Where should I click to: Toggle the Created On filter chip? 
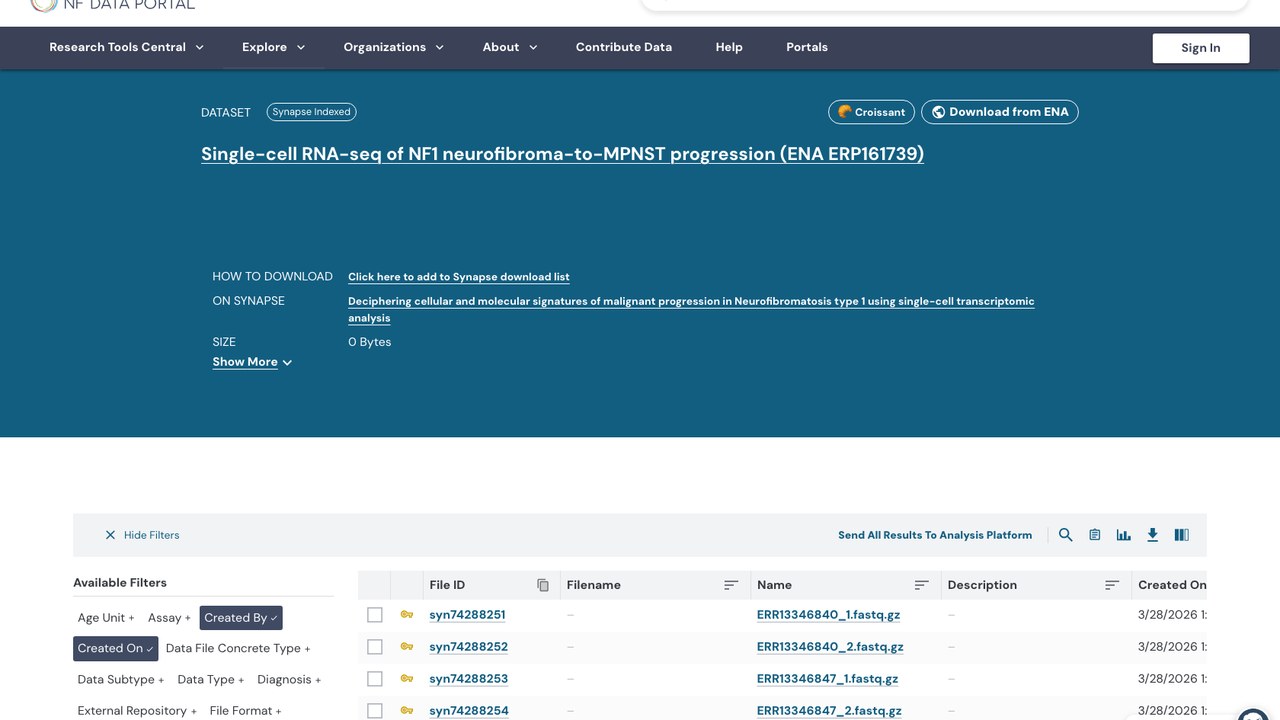coord(116,648)
